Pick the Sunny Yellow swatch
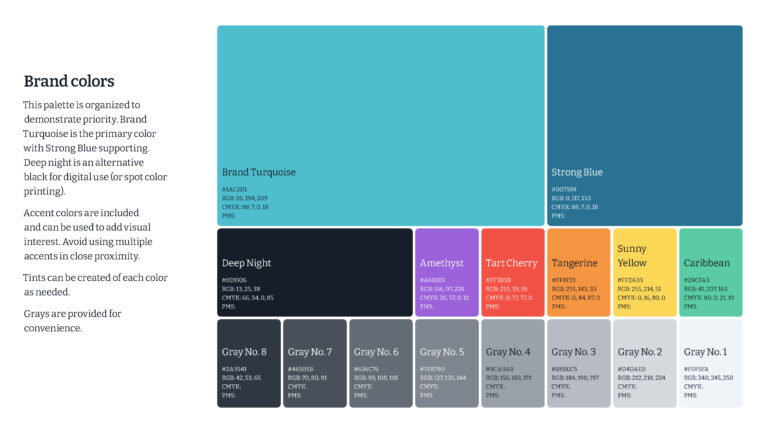 [x=645, y=272]
